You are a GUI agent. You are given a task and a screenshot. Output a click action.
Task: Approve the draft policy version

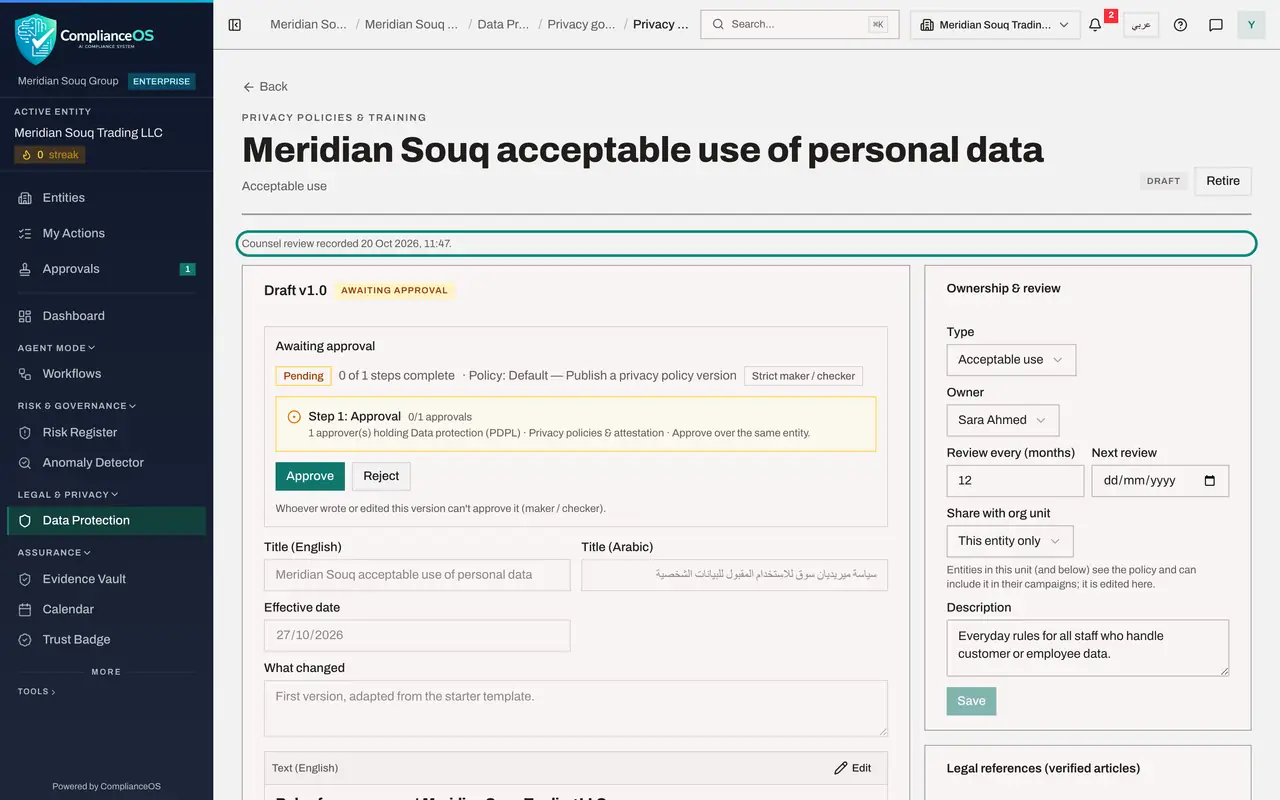(310, 476)
